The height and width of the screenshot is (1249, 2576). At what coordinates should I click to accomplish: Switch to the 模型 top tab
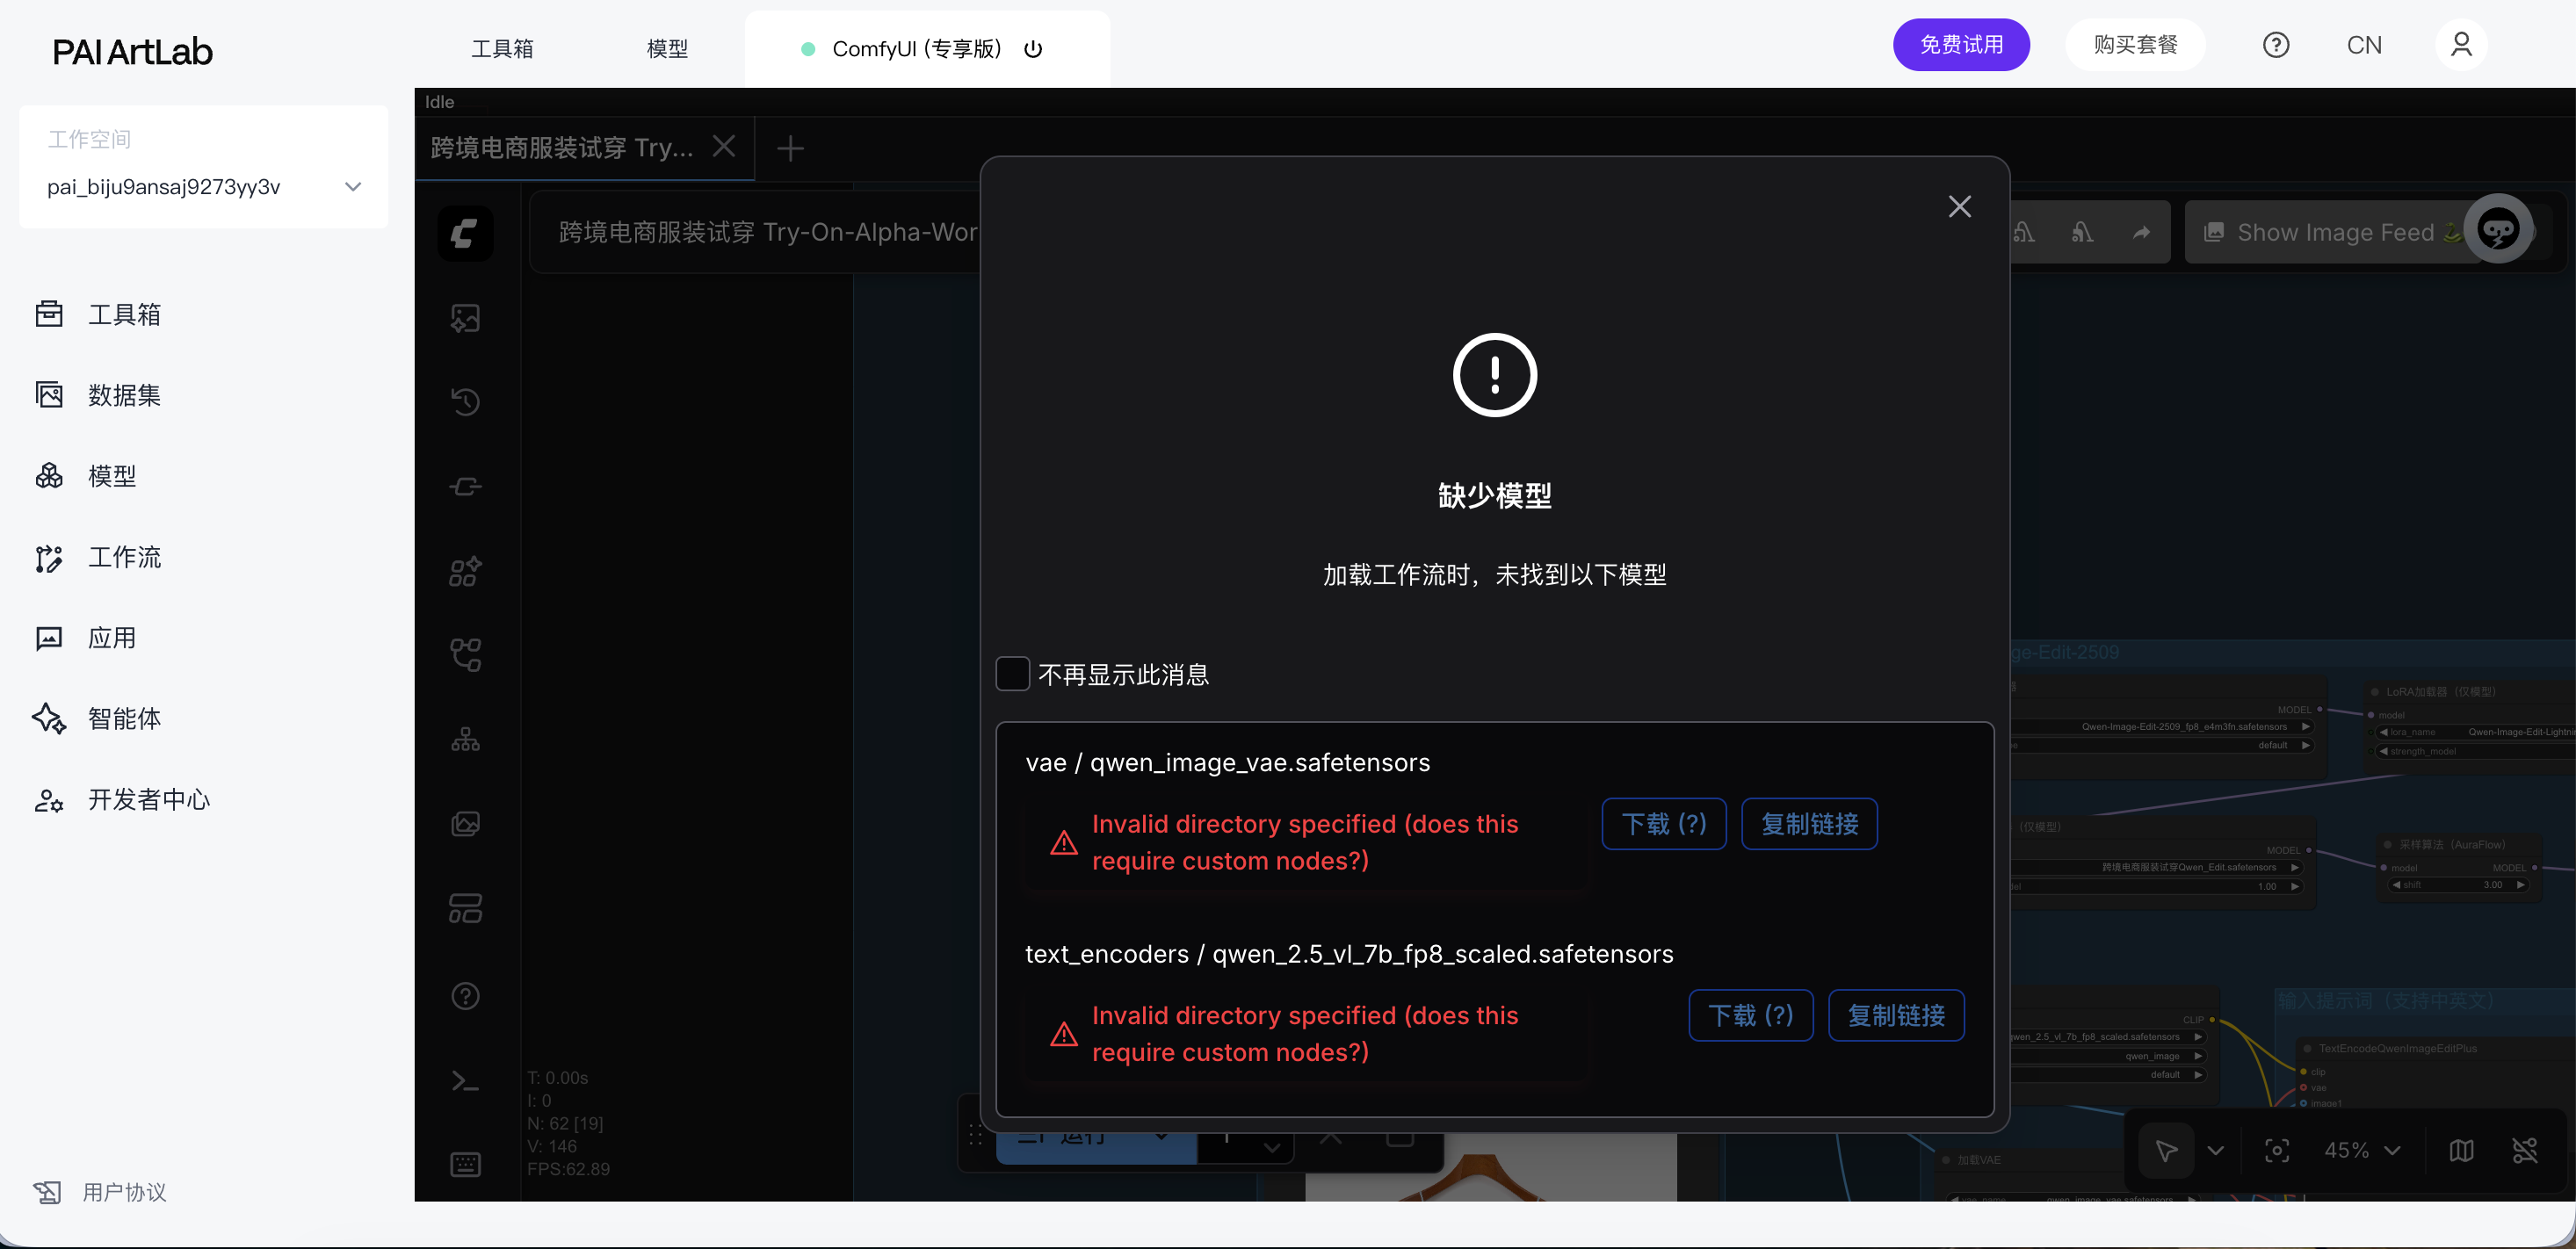point(667,48)
